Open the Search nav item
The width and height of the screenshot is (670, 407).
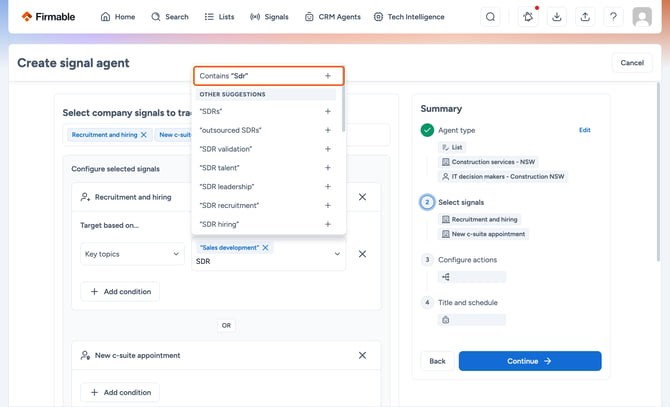(x=170, y=17)
